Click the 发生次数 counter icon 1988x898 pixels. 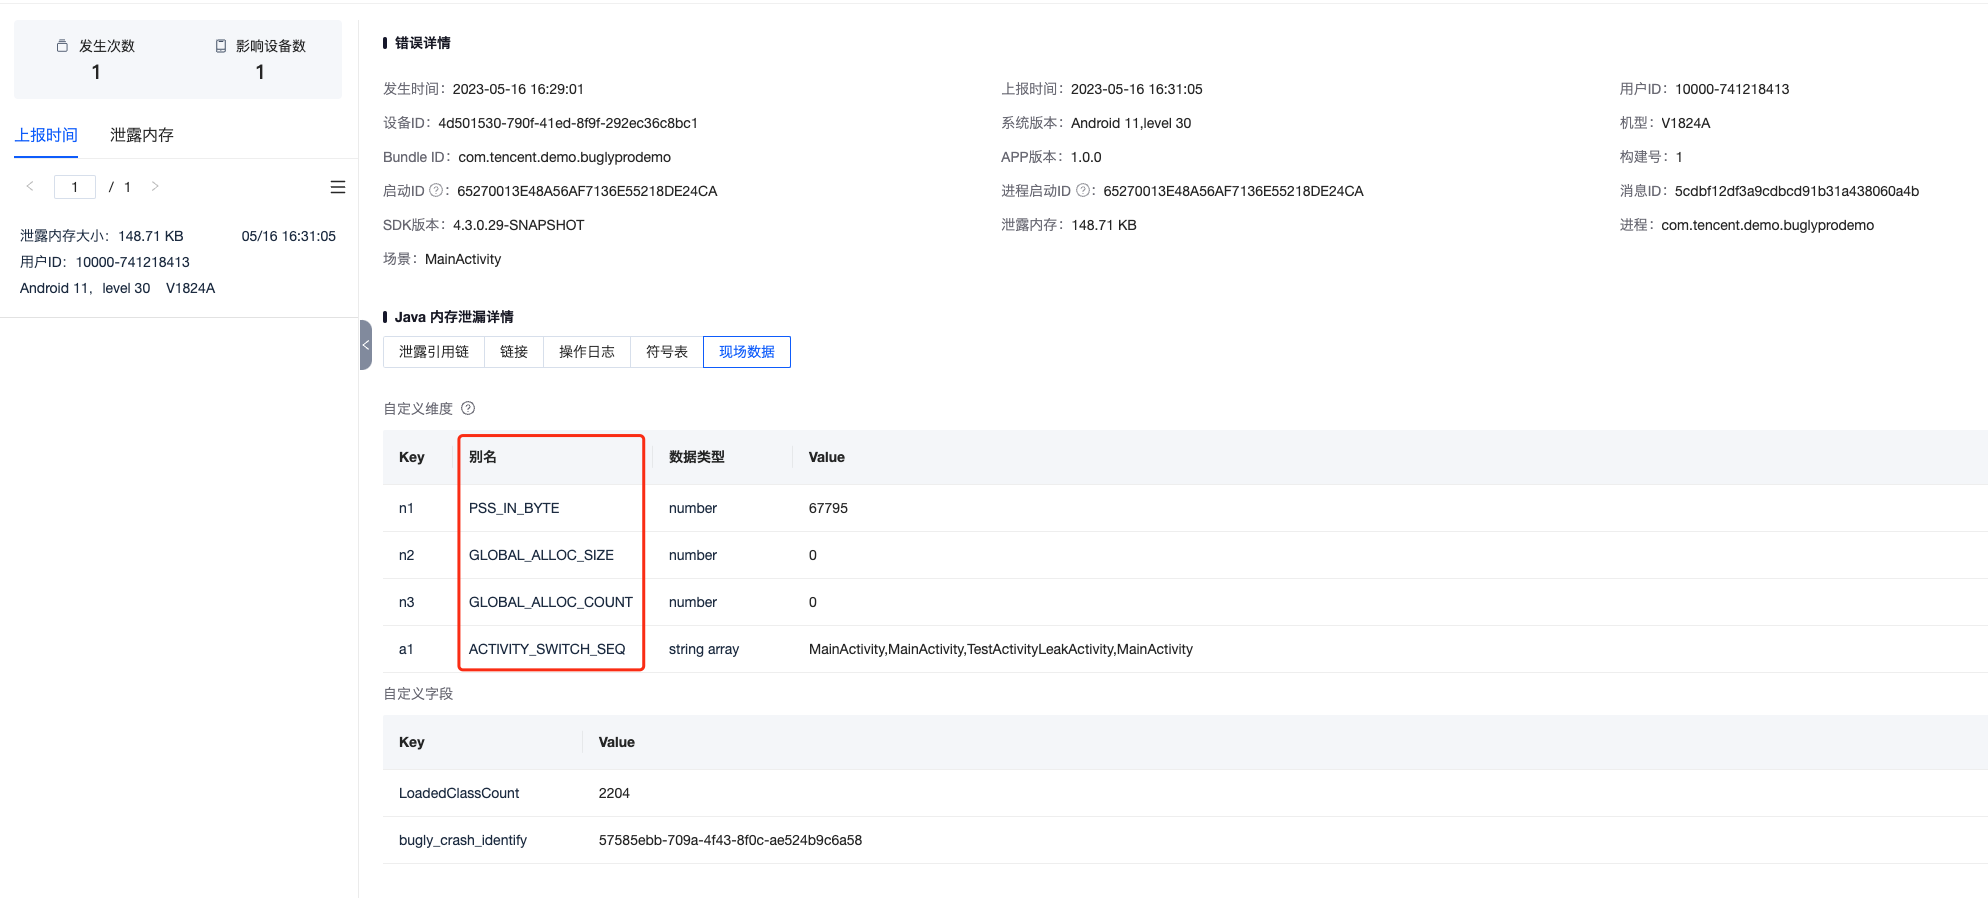[x=62, y=46]
